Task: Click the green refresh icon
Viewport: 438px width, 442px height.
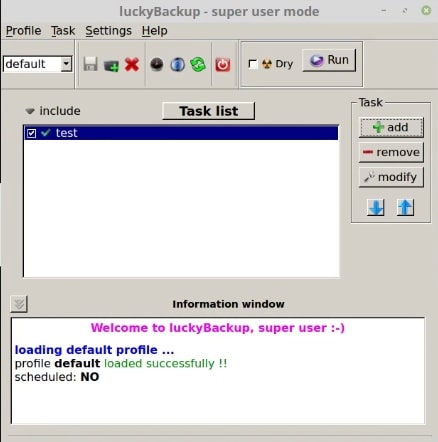Action: [x=198, y=64]
